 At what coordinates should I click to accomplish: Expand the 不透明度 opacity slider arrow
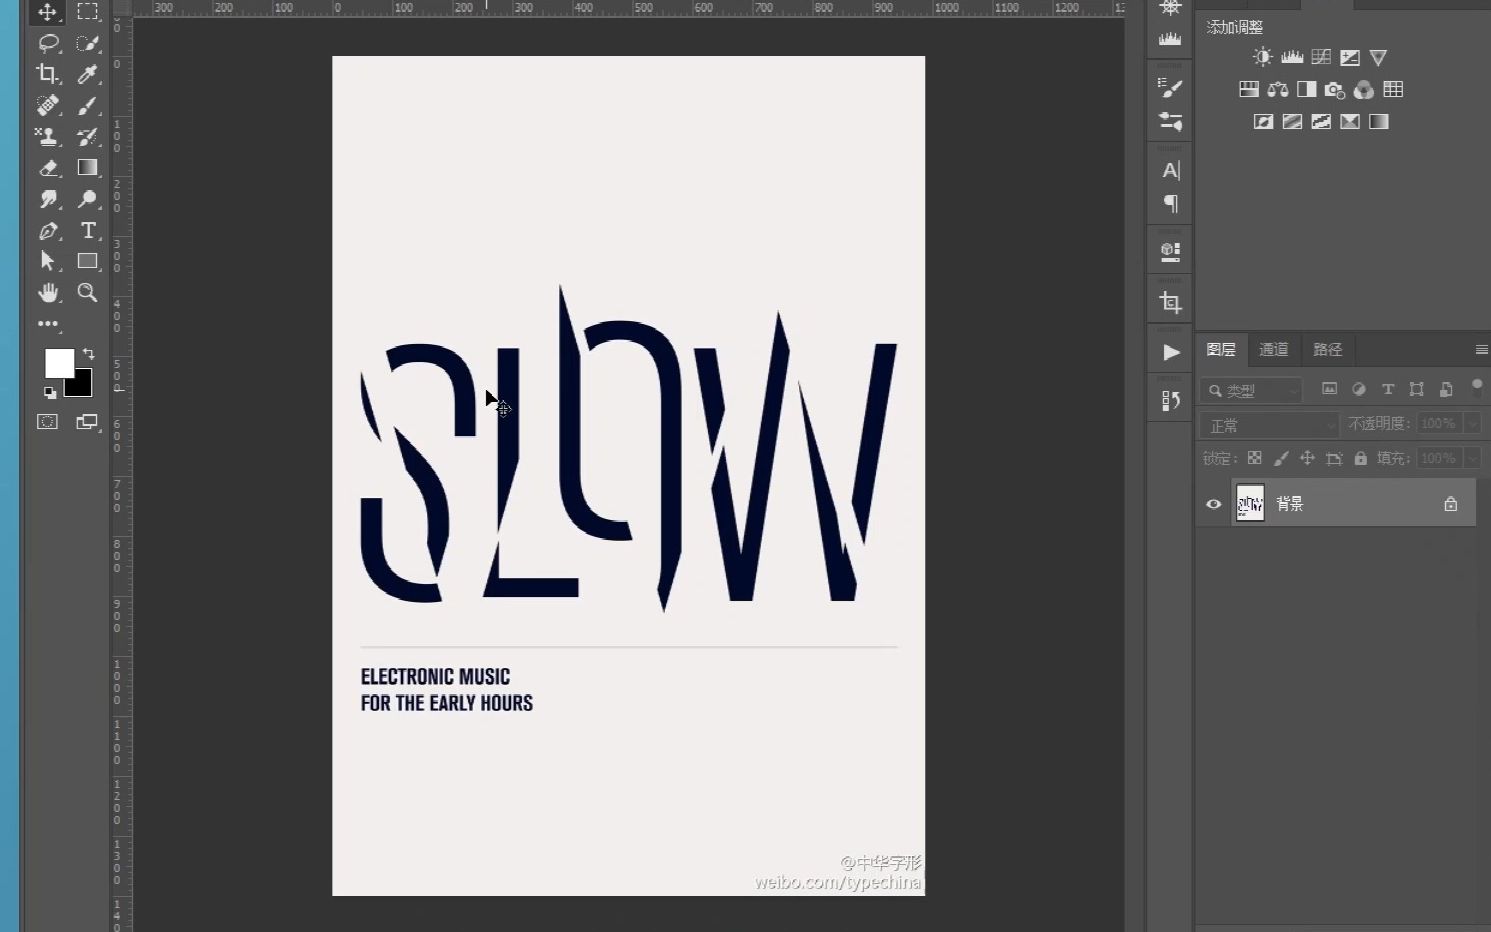point(1472,424)
